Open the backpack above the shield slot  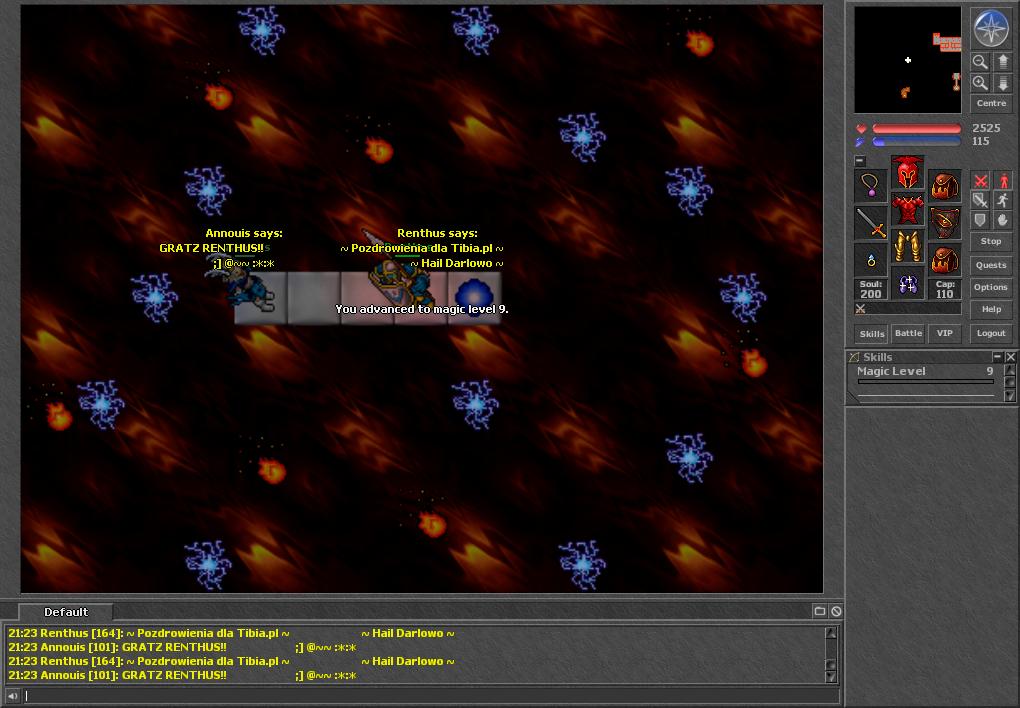945,186
